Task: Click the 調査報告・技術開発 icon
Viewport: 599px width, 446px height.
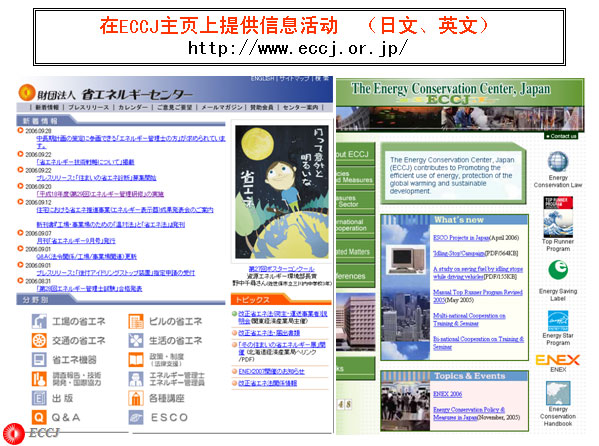Action: (39, 379)
